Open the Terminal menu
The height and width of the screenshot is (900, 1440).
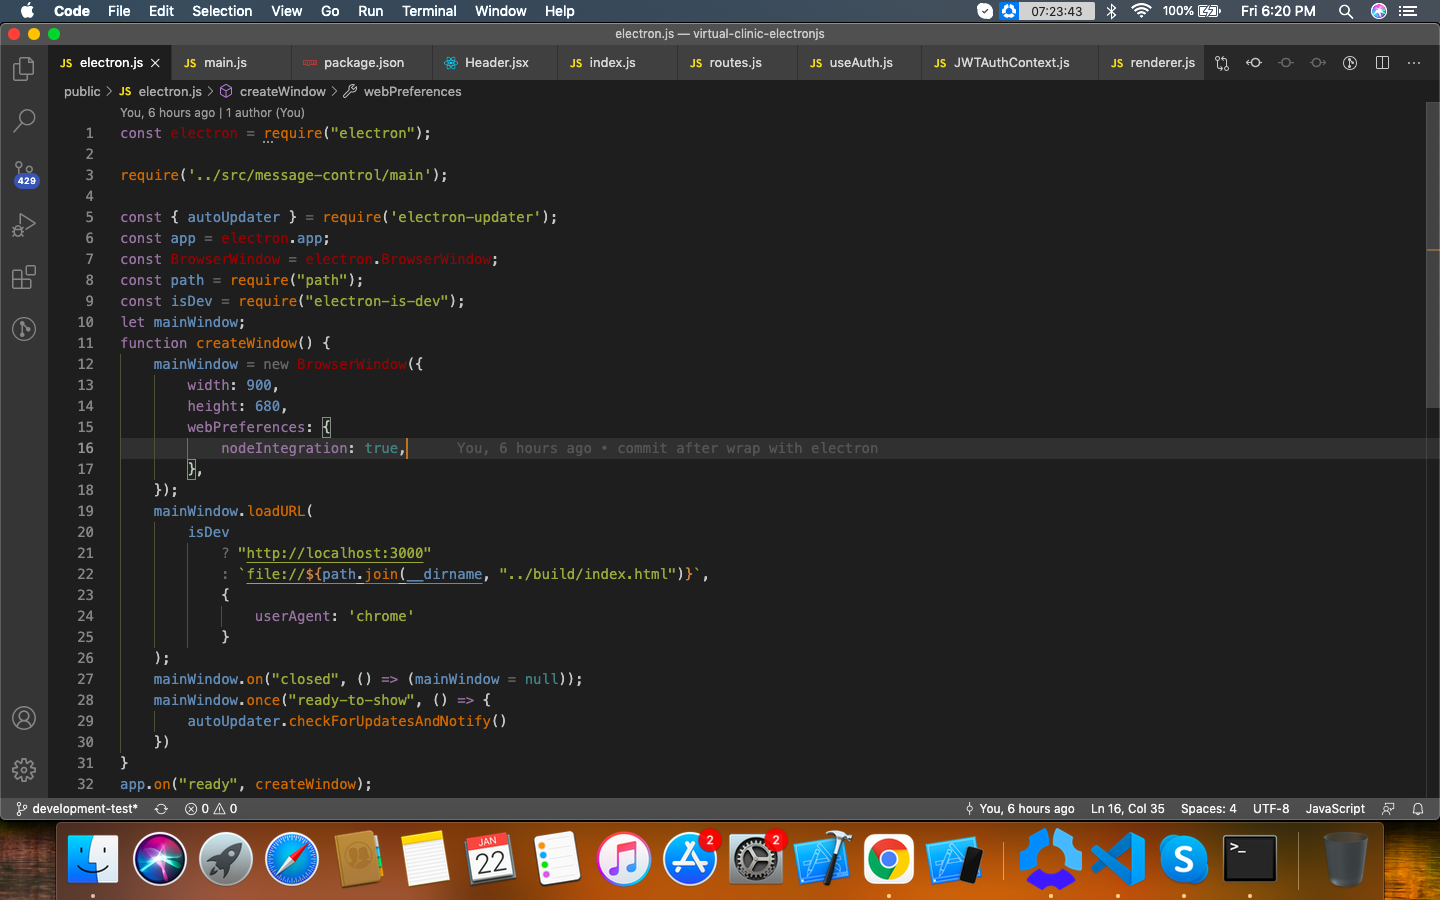pyautogui.click(x=429, y=11)
